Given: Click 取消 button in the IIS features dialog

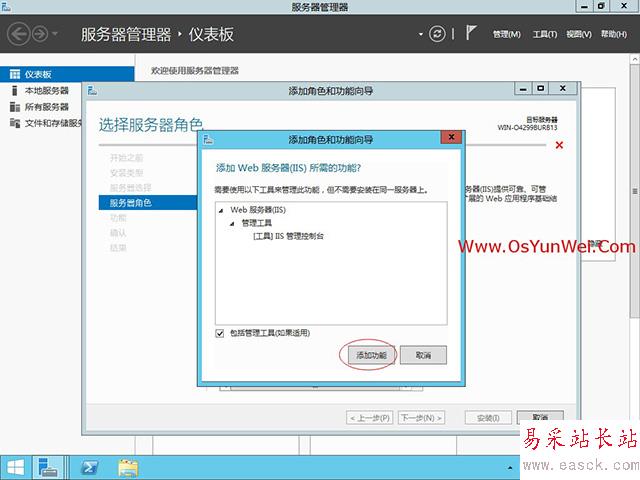Looking at the screenshot, I should click(423, 355).
